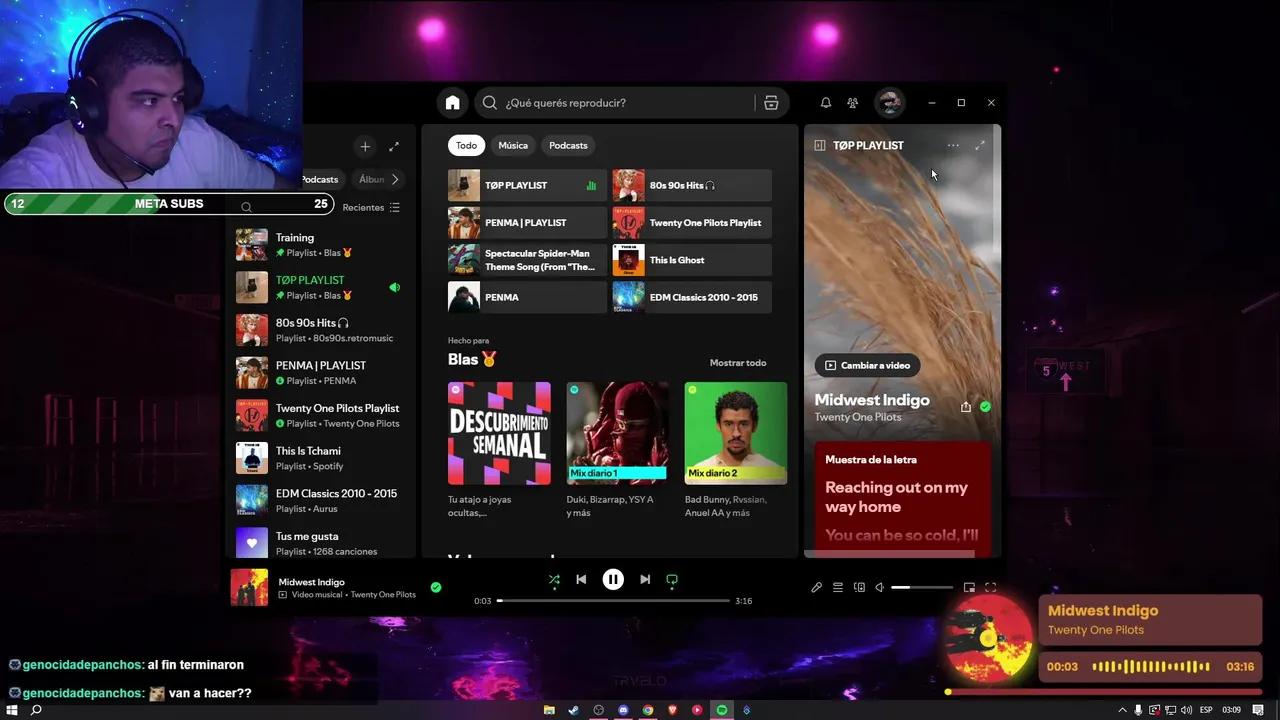Enter fullscreen from player bar
Screen dimensions: 1280x720
991,587
